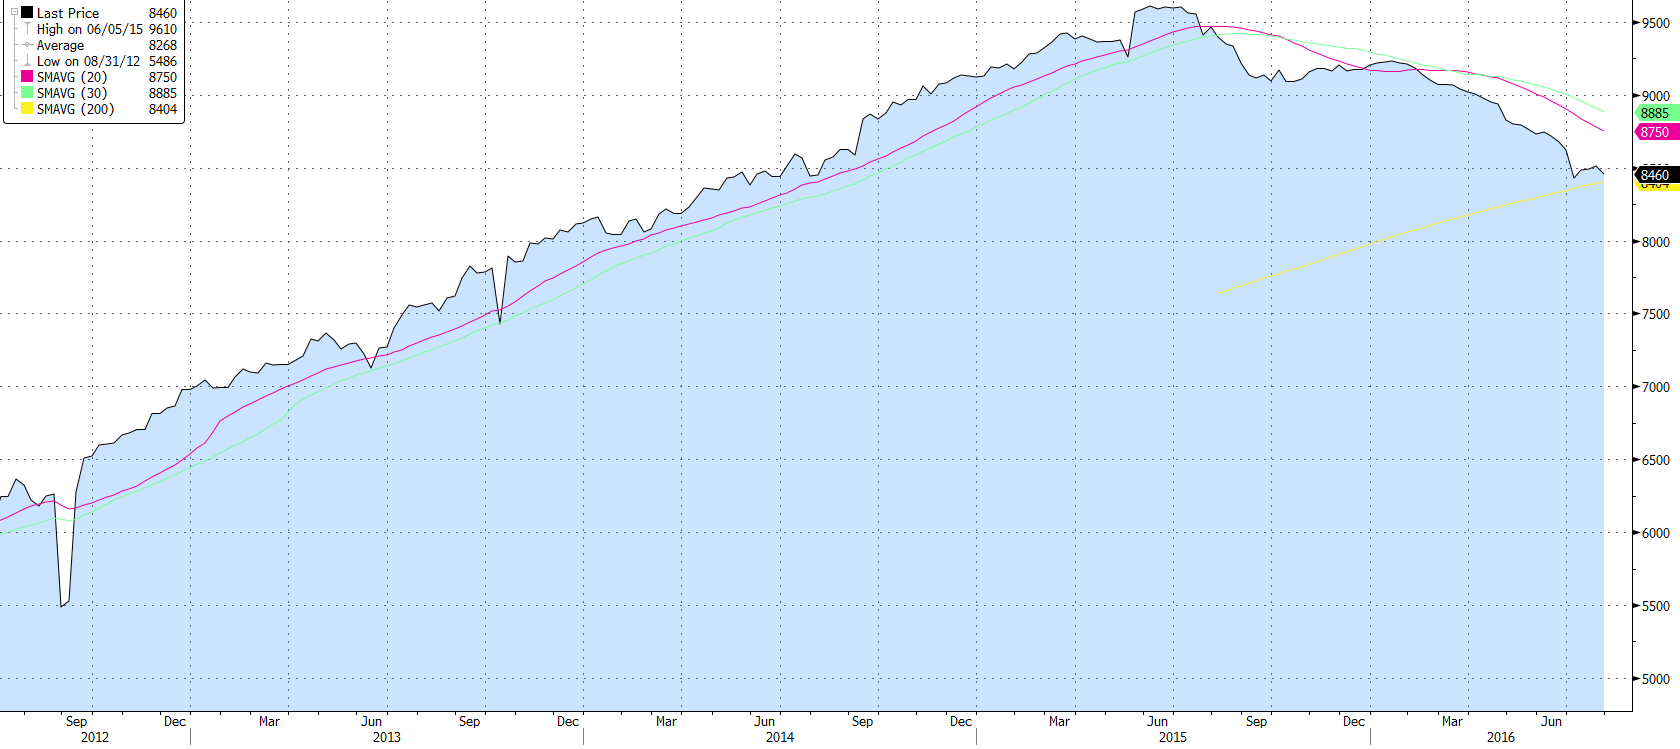Select the 'Average' legend entry
The width and height of the screenshot is (1680, 749).
60,45
